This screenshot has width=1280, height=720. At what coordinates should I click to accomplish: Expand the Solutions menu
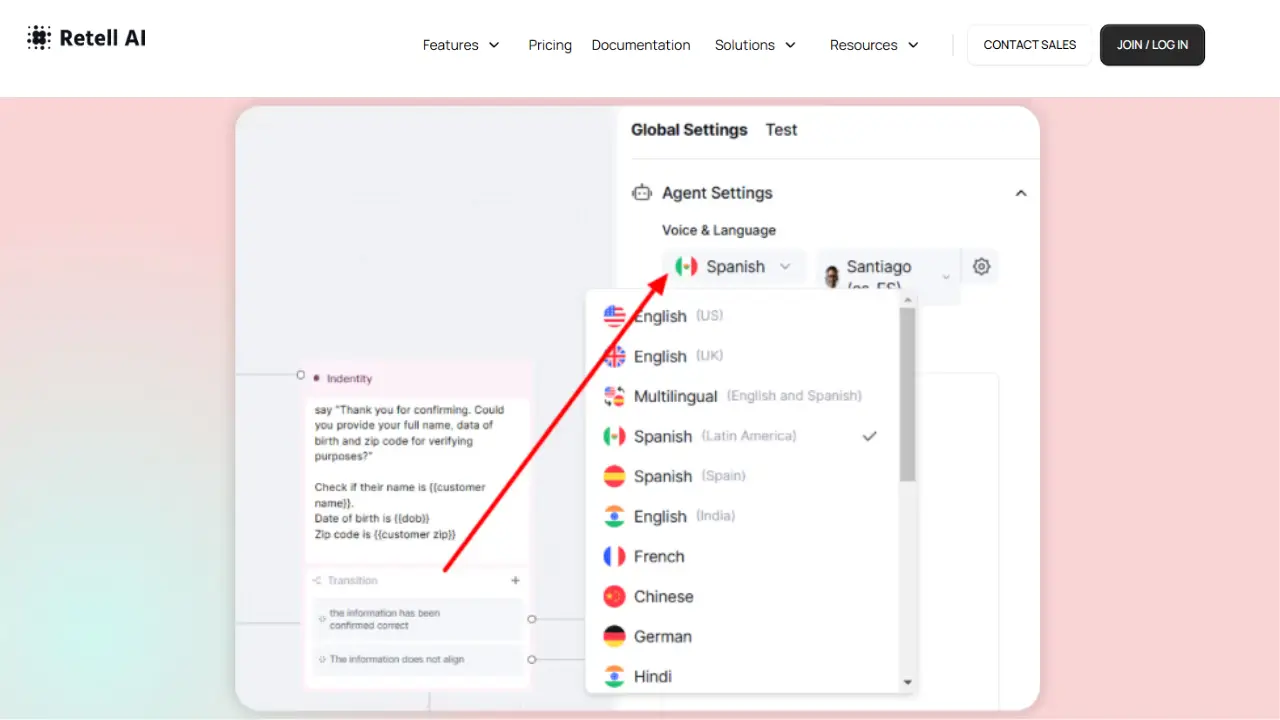coord(756,45)
